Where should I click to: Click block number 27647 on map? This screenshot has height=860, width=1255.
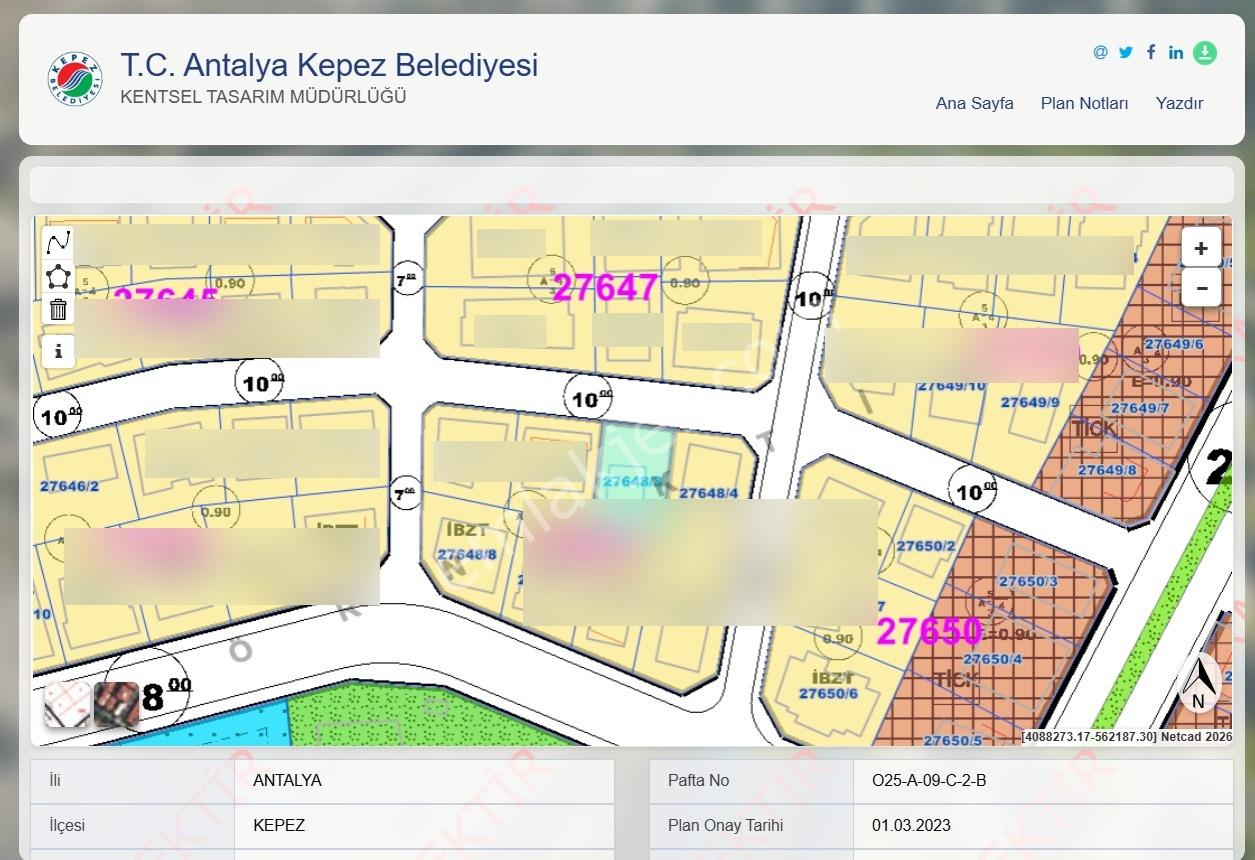(x=605, y=287)
